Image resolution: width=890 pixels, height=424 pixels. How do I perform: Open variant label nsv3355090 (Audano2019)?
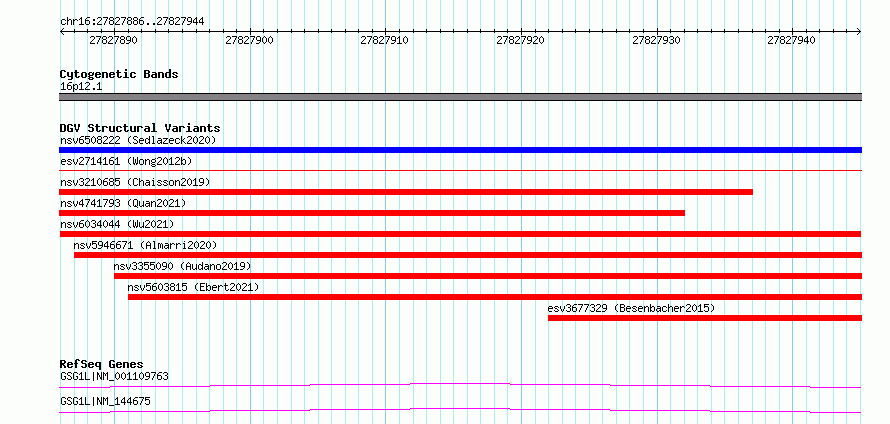point(182,266)
